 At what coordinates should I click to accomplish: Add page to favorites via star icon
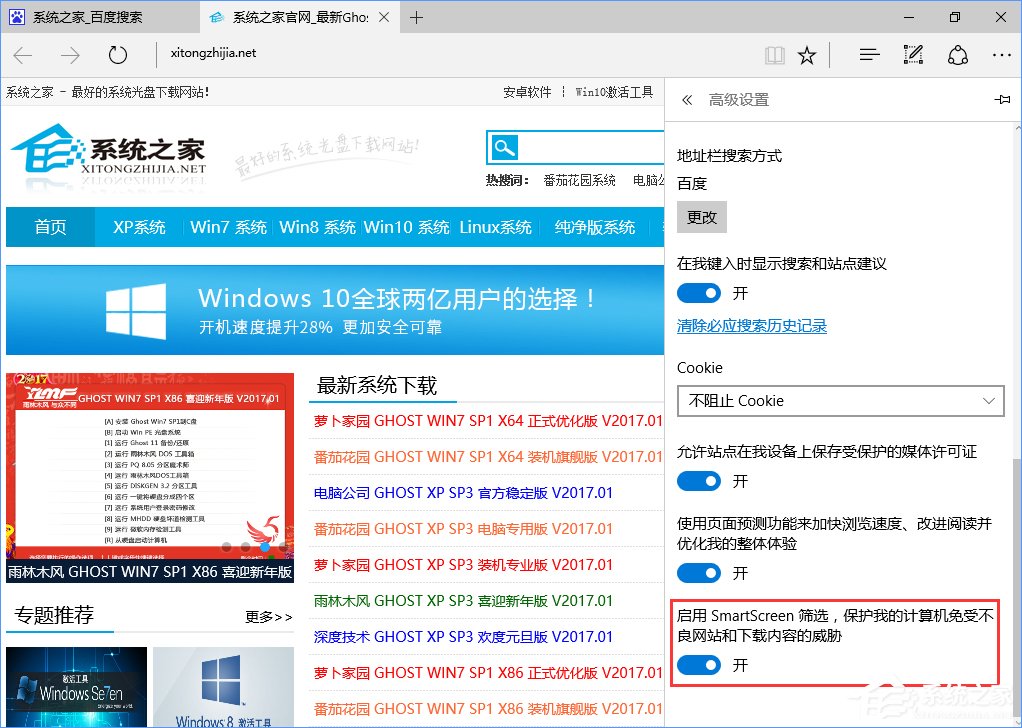(x=807, y=55)
